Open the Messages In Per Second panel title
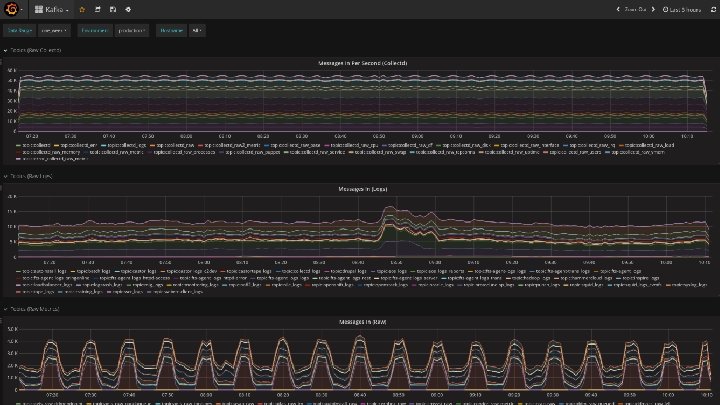The width and height of the screenshot is (720, 405). pos(362,63)
